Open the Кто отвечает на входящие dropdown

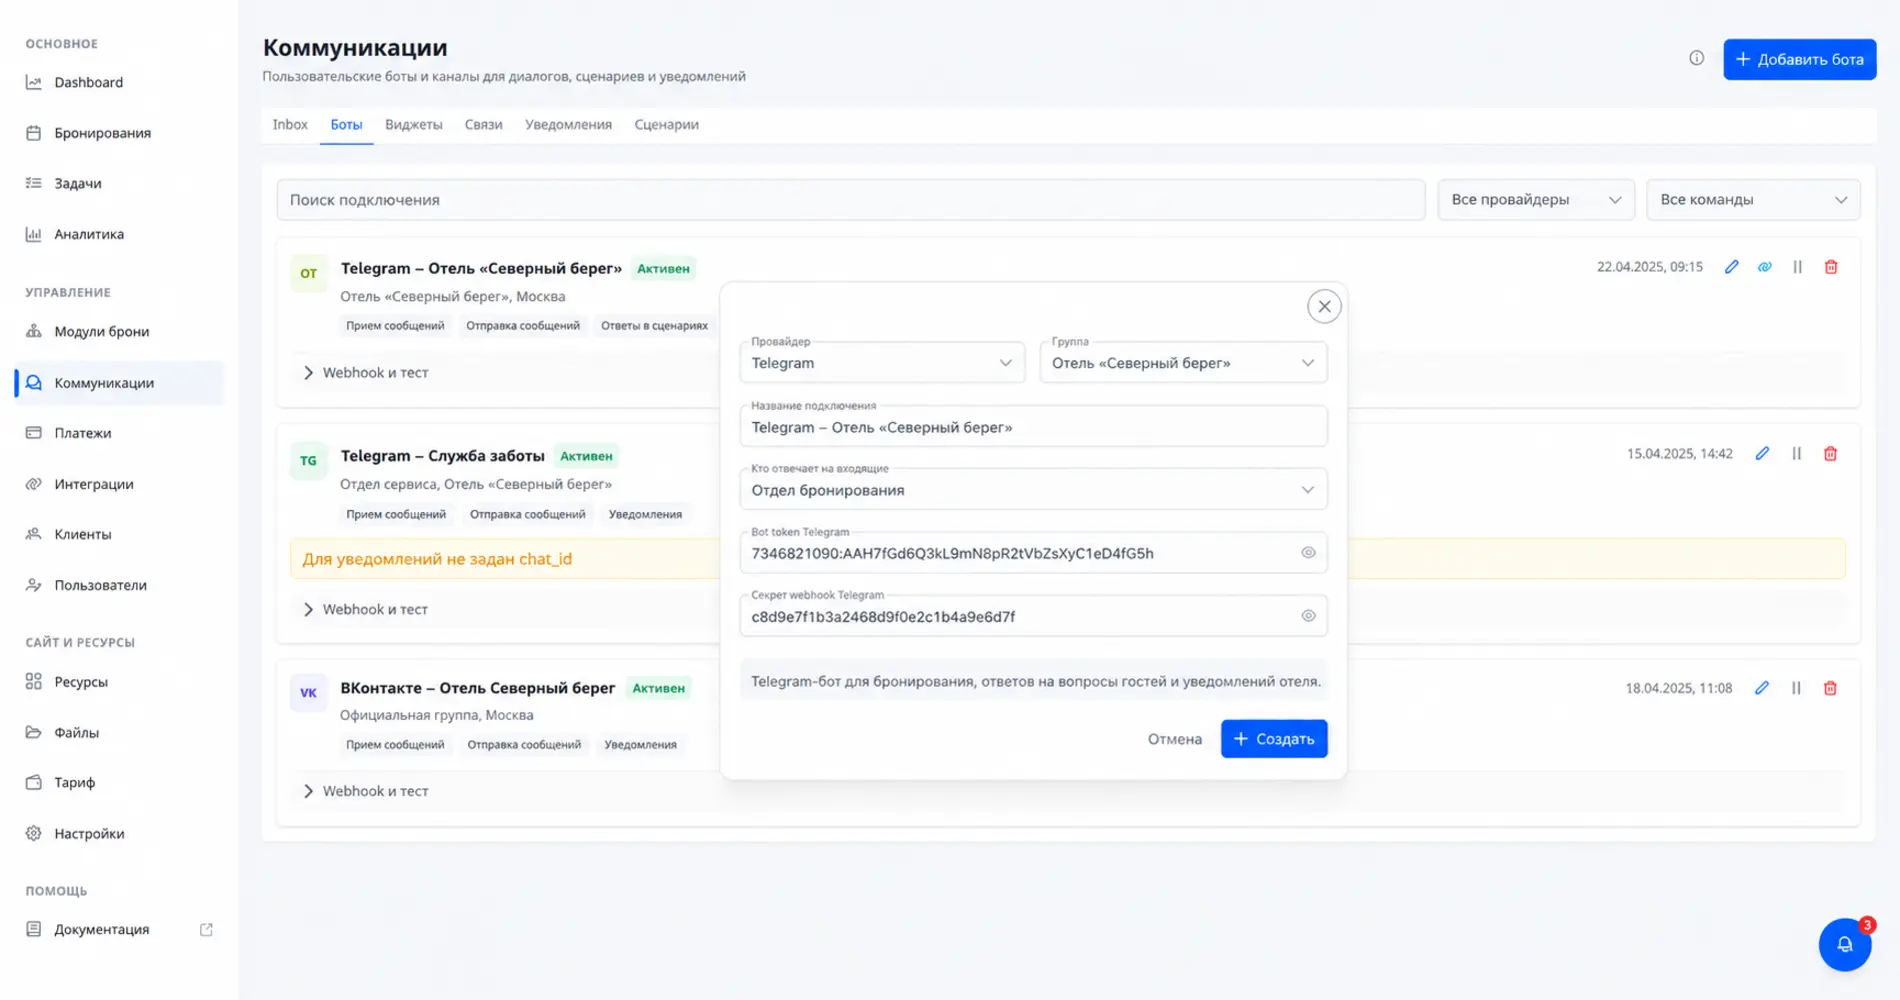tap(1033, 490)
